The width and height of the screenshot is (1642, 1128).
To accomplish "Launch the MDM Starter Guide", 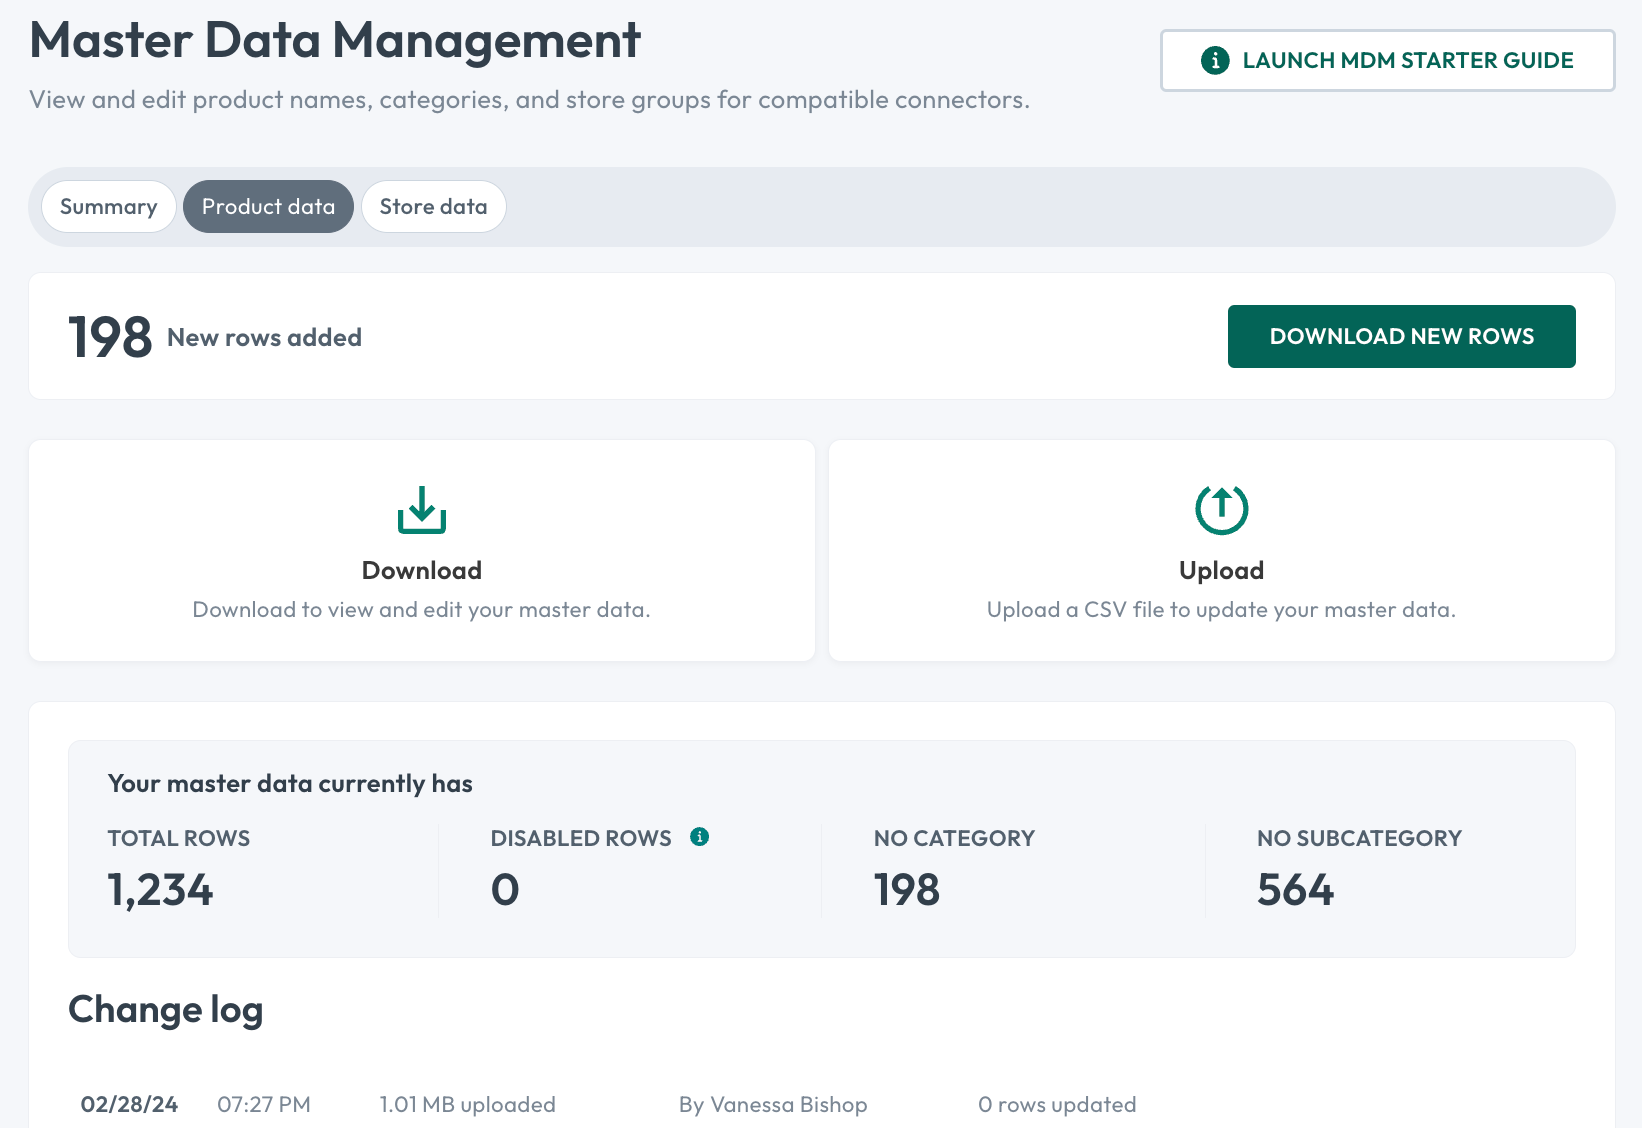I will [1387, 60].
